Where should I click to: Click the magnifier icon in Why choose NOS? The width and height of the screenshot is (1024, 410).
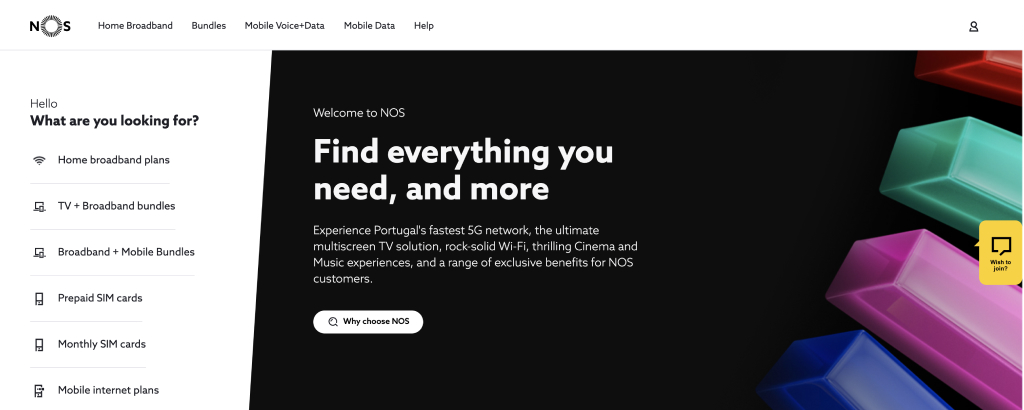[333, 322]
